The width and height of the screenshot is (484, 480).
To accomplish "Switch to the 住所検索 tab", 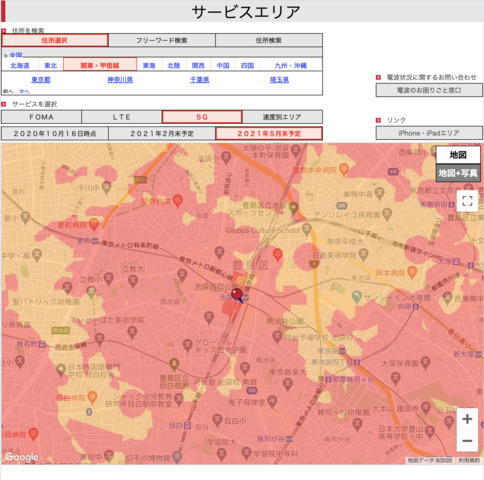I will [269, 40].
